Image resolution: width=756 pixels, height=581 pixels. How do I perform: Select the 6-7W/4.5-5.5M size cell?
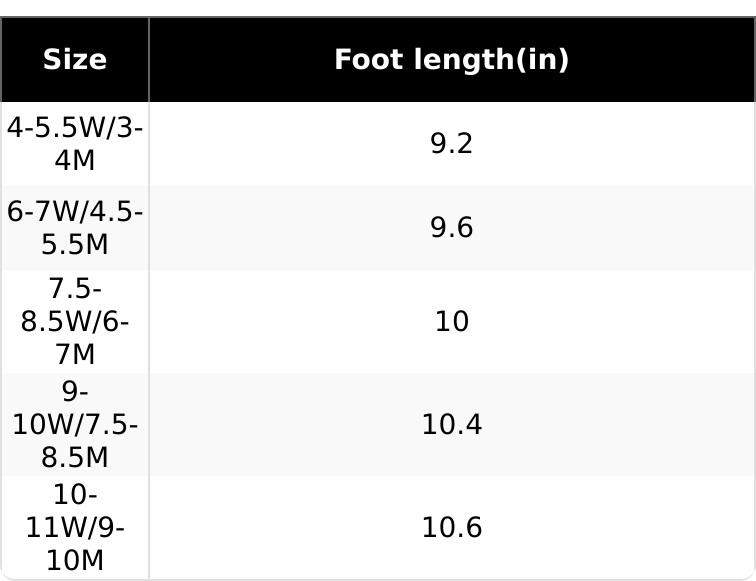click(x=75, y=228)
